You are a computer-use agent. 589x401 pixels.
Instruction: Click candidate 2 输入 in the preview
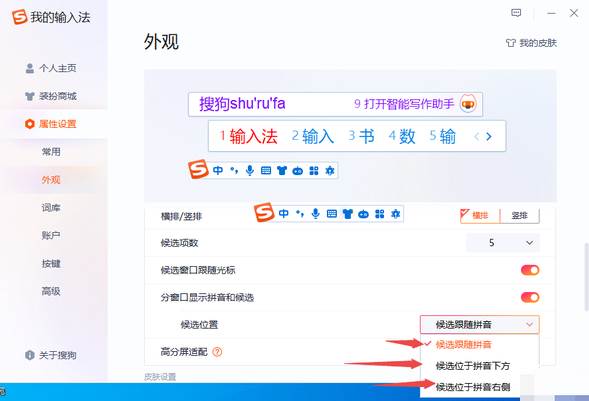[x=313, y=136]
